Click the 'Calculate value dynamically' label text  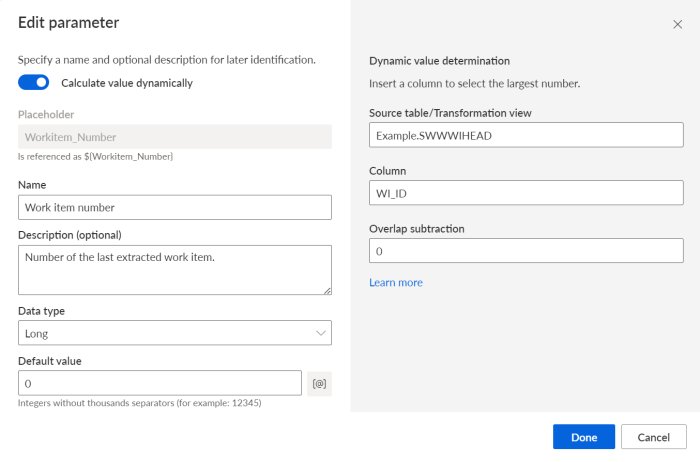[x=127, y=83]
